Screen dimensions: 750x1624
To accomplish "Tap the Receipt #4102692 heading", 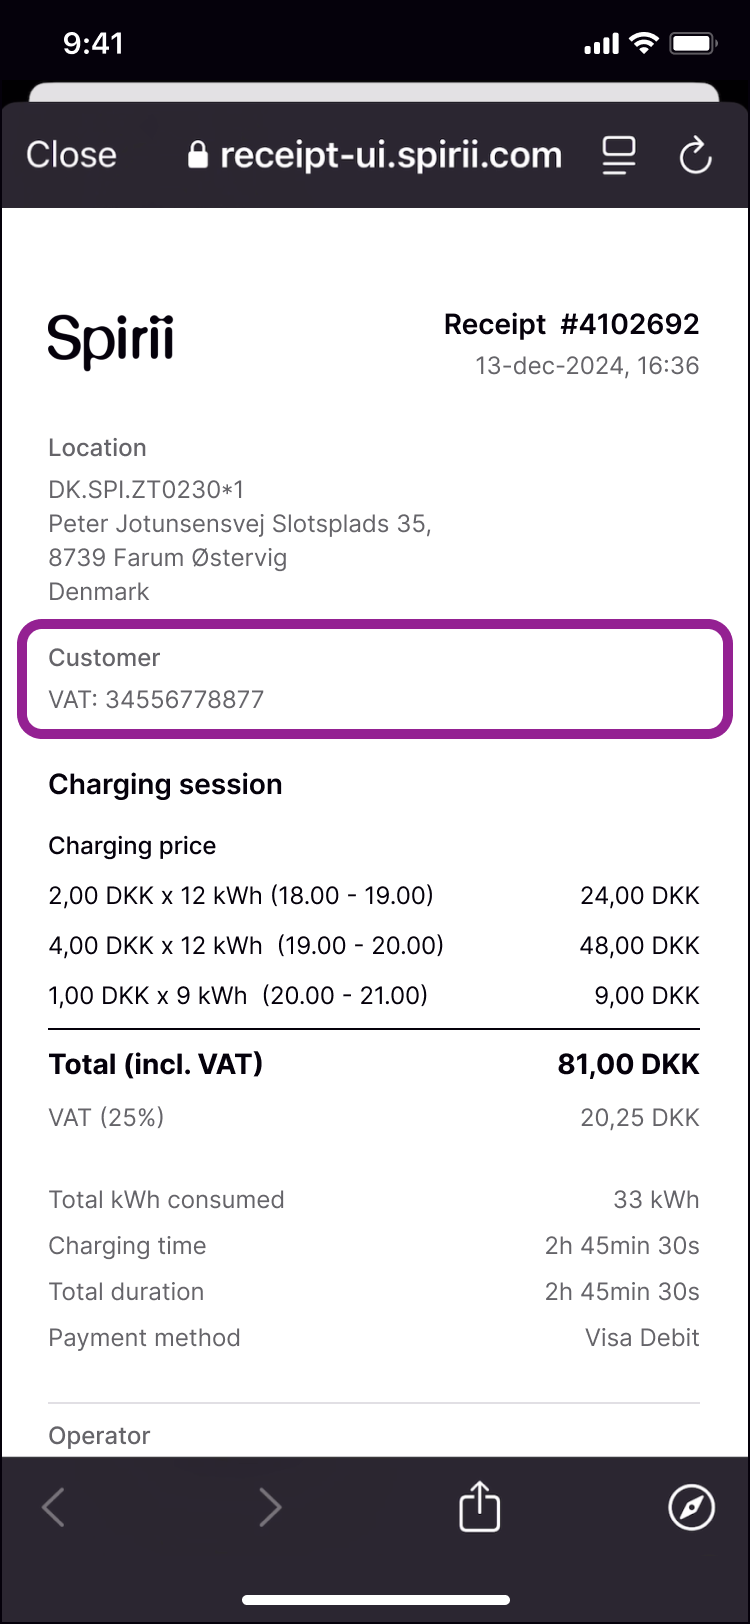I will pos(571,324).
